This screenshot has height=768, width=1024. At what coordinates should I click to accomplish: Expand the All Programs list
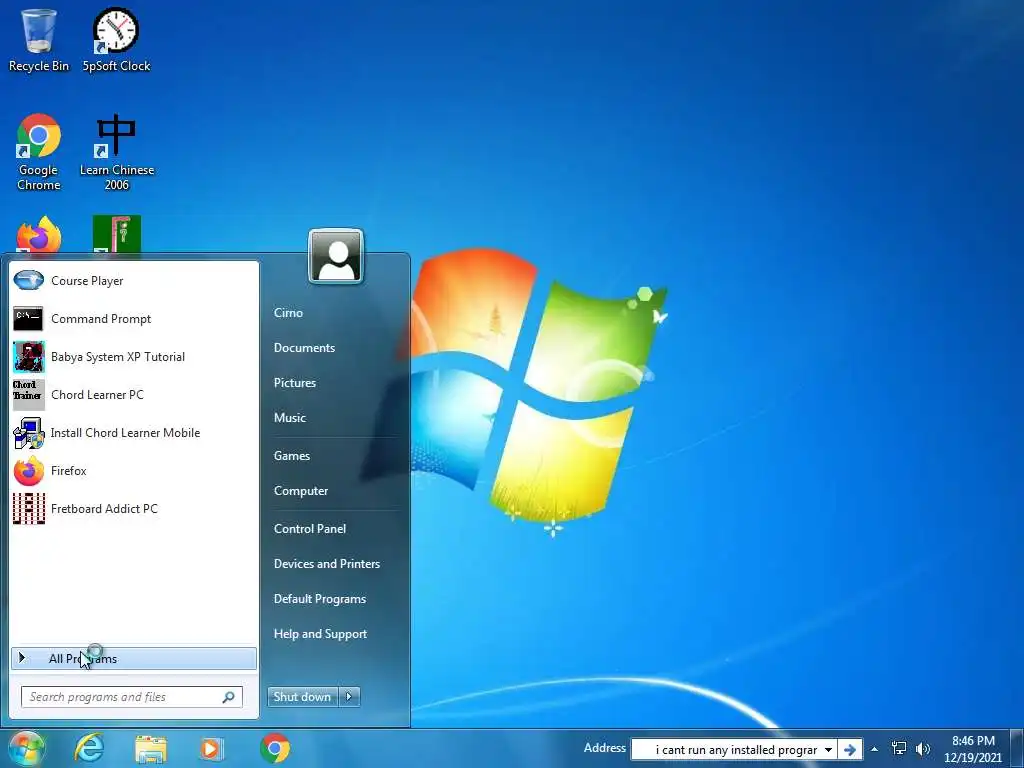point(134,658)
